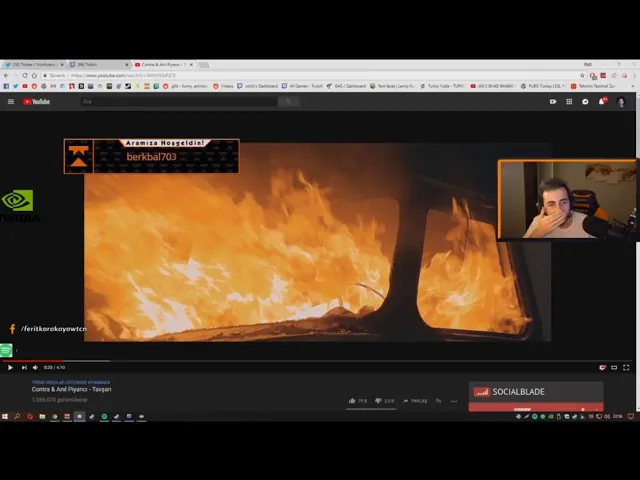Click the title Contra & Anıl Piyancı - Tavşan
Screen dimensions: 640x480
point(71,389)
